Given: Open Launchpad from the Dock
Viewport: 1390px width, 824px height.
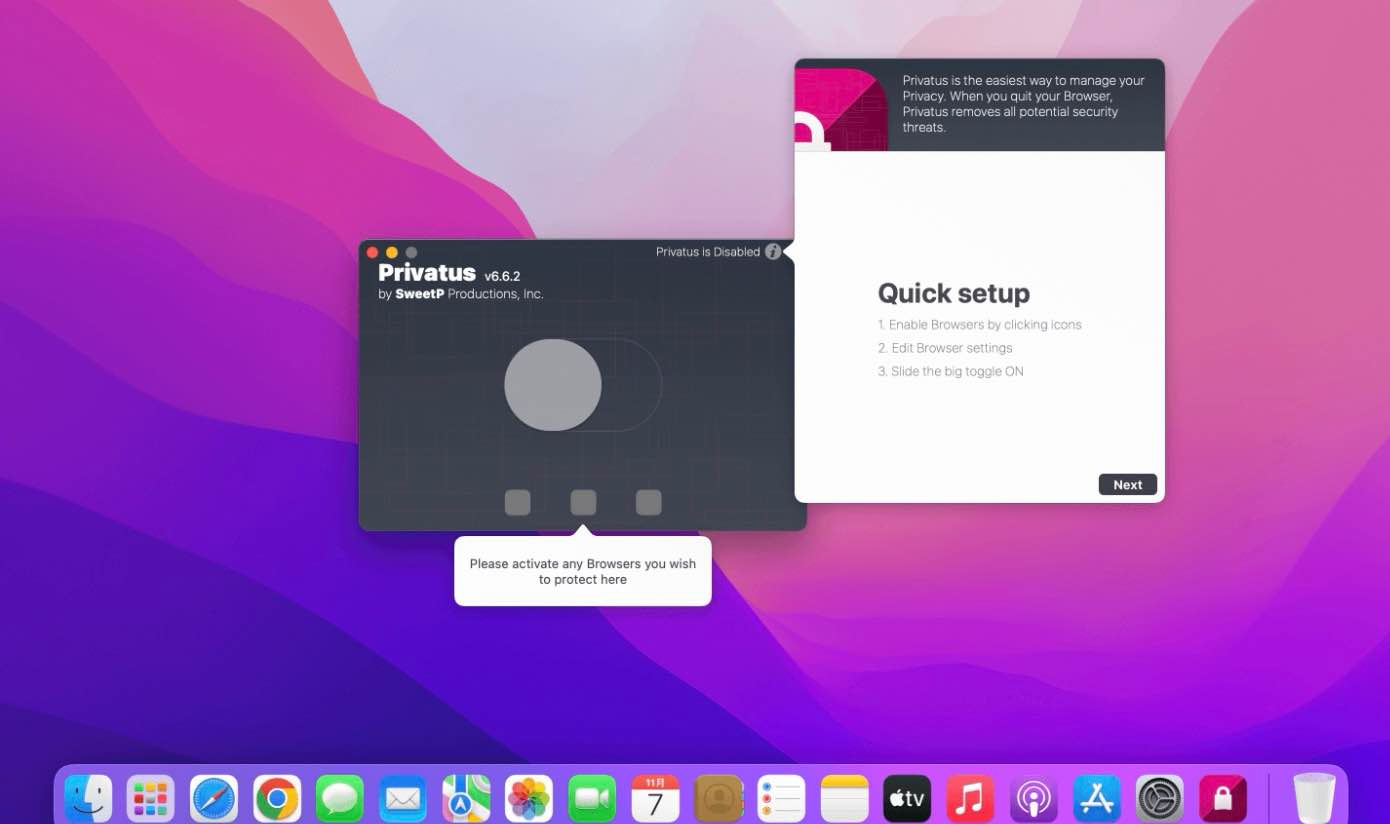Looking at the screenshot, I should (x=151, y=799).
